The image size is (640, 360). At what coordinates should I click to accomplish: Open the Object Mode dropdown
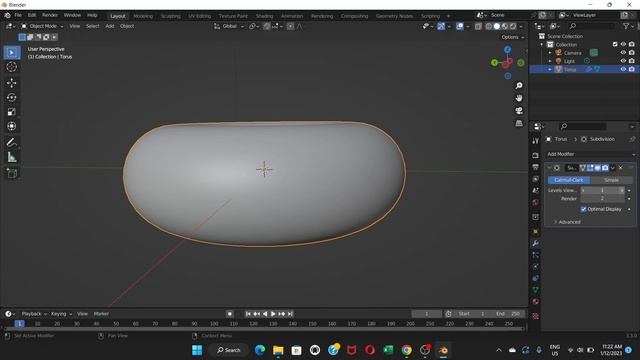click(x=42, y=26)
